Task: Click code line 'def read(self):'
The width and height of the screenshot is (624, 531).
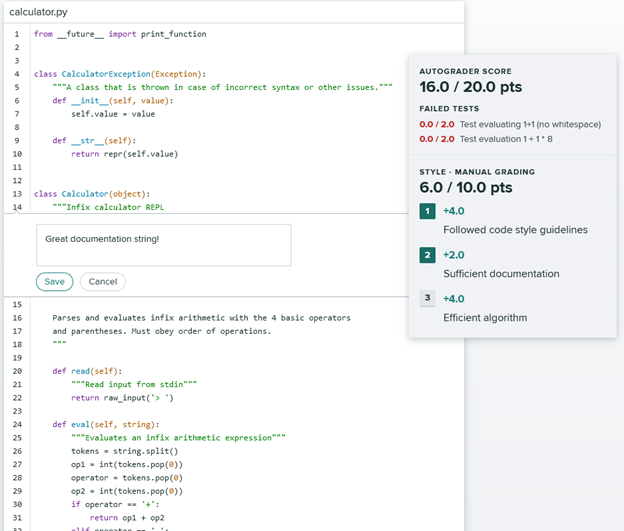Action: [x=87, y=371]
